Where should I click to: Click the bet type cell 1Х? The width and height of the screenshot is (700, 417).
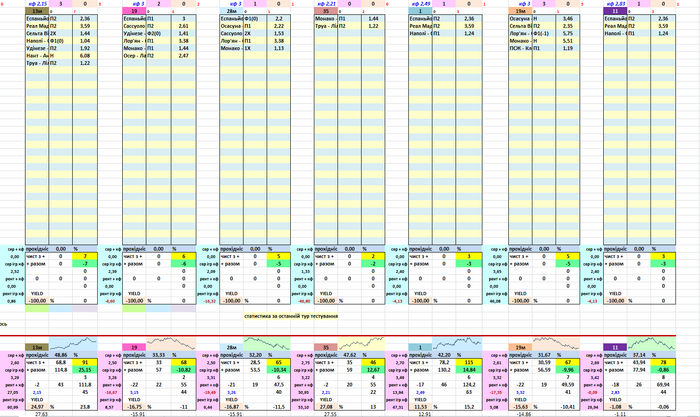point(255,48)
